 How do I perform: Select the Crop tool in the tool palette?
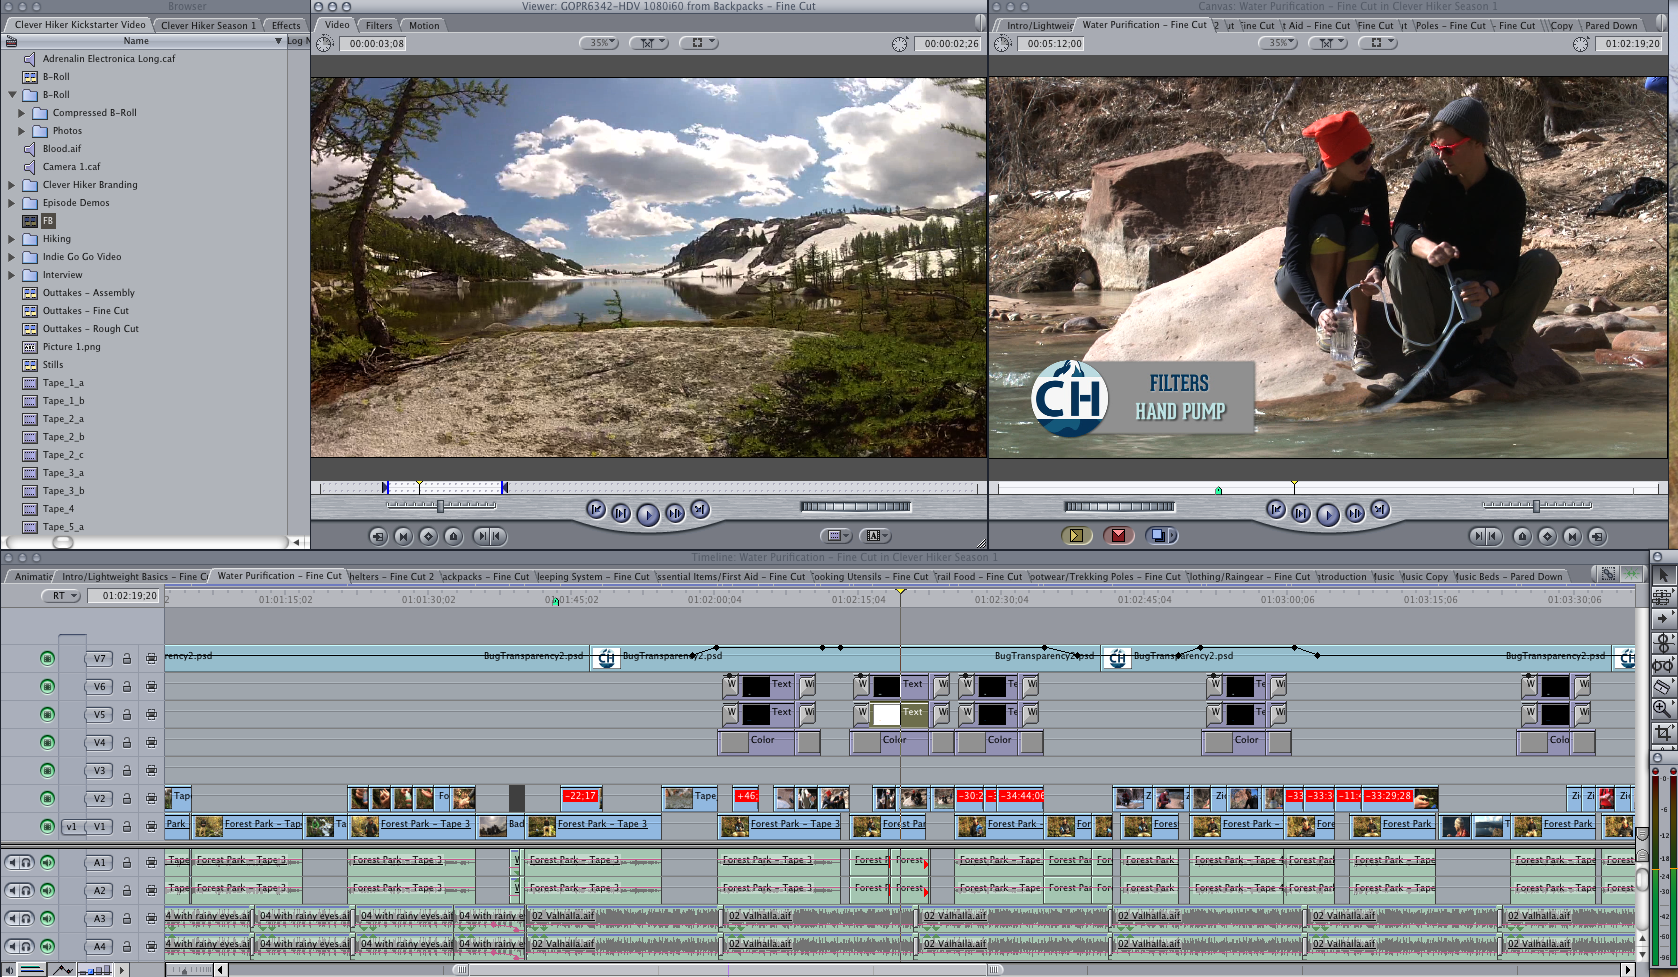point(1663,732)
